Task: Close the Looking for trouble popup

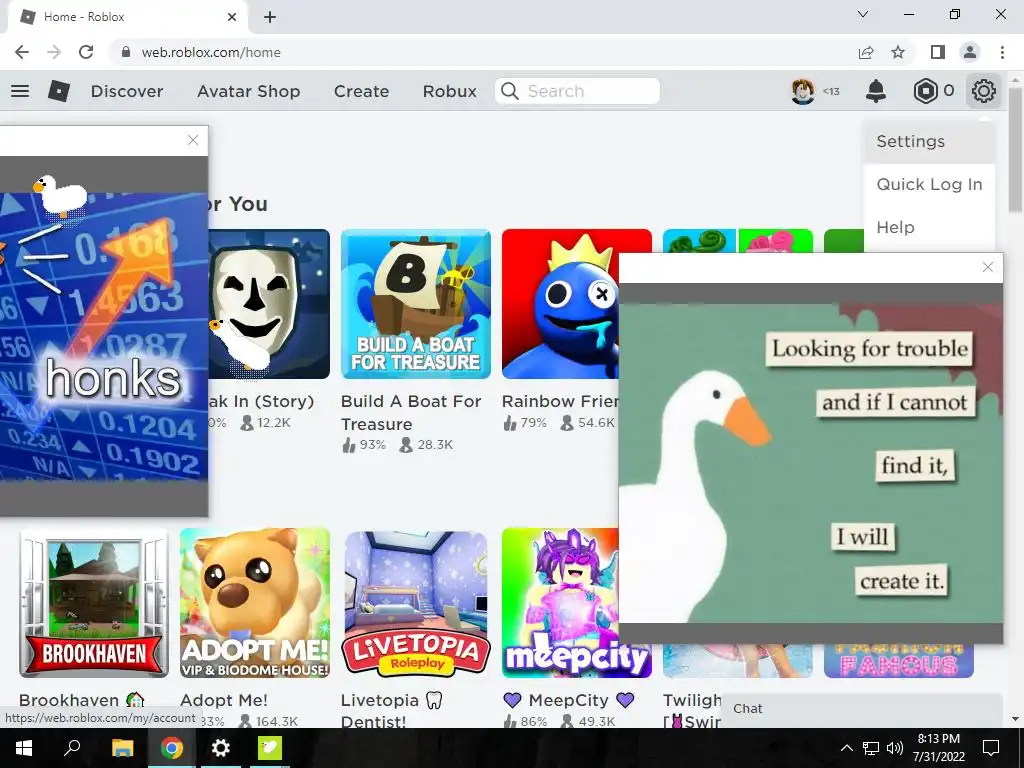Action: (x=987, y=267)
